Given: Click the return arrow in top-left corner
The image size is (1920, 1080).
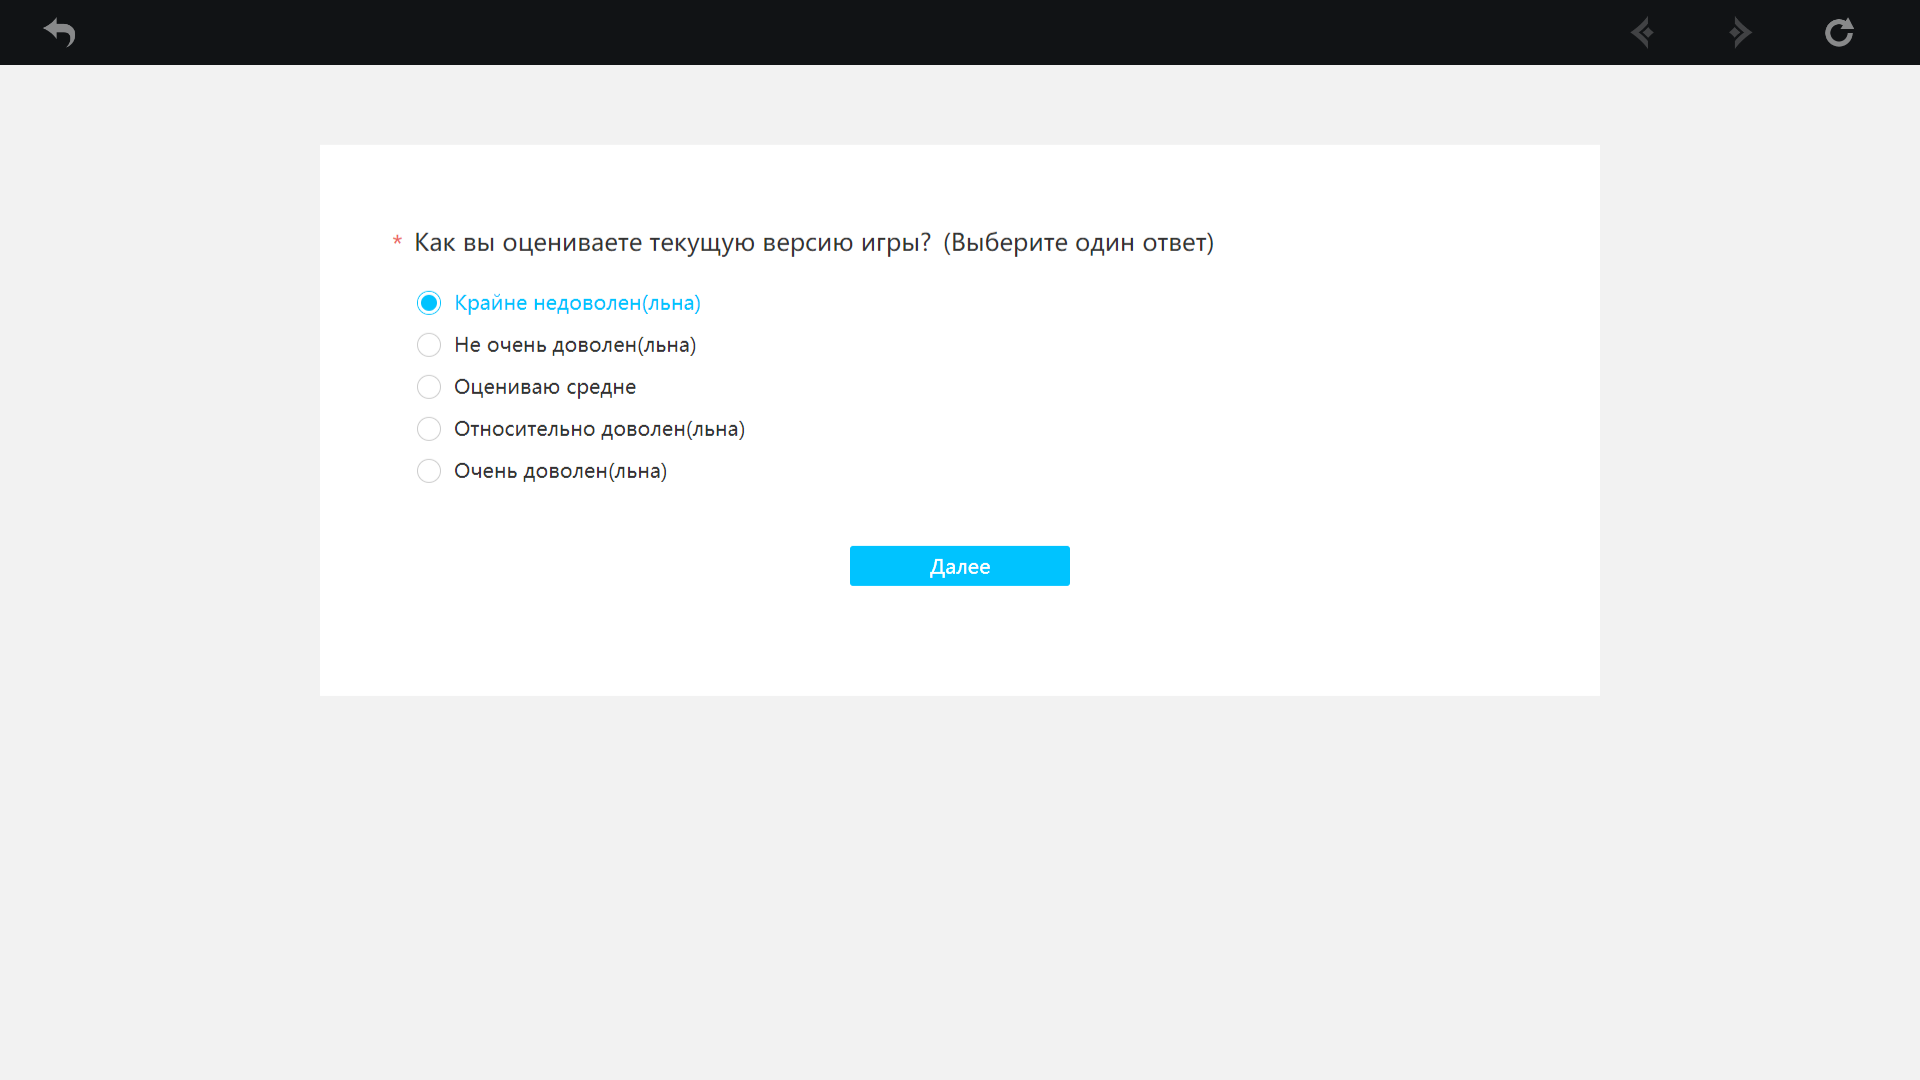Looking at the screenshot, I should [x=59, y=32].
